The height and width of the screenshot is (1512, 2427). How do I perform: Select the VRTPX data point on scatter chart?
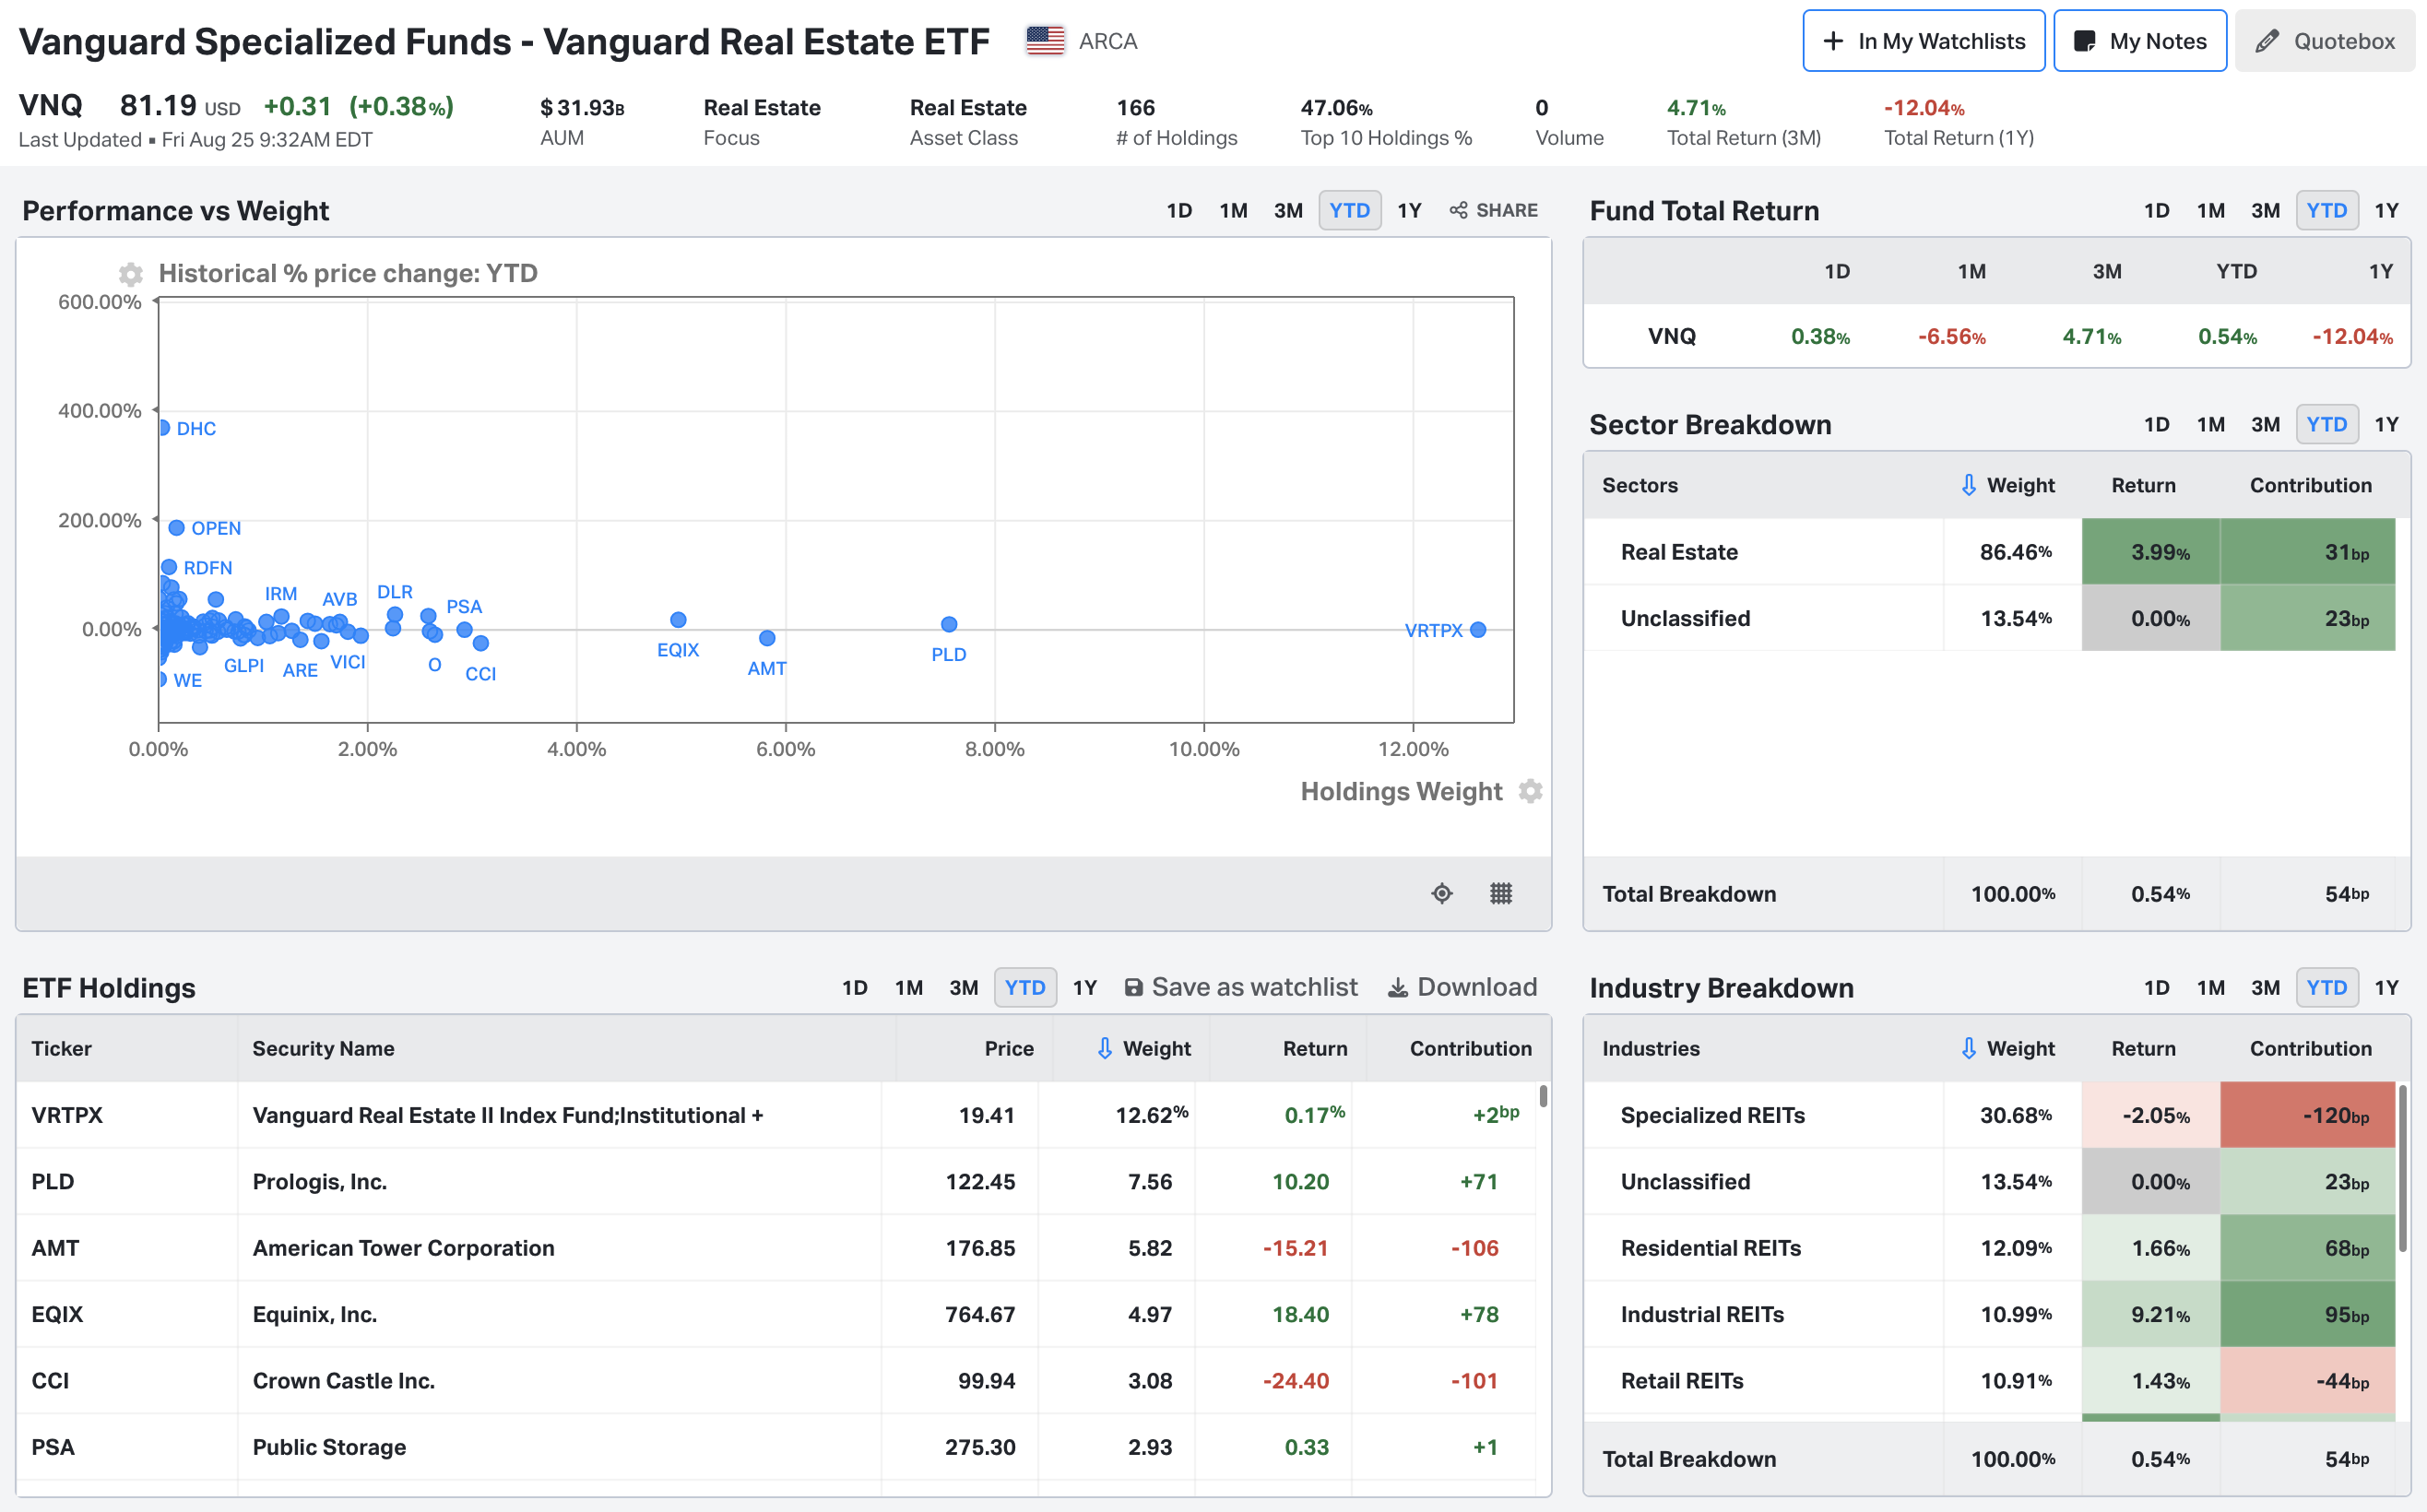1478,630
